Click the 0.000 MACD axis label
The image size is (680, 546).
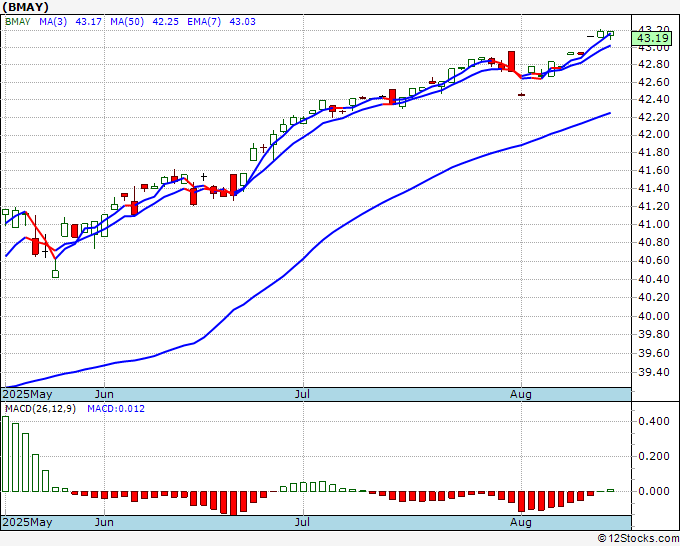click(x=654, y=491)
